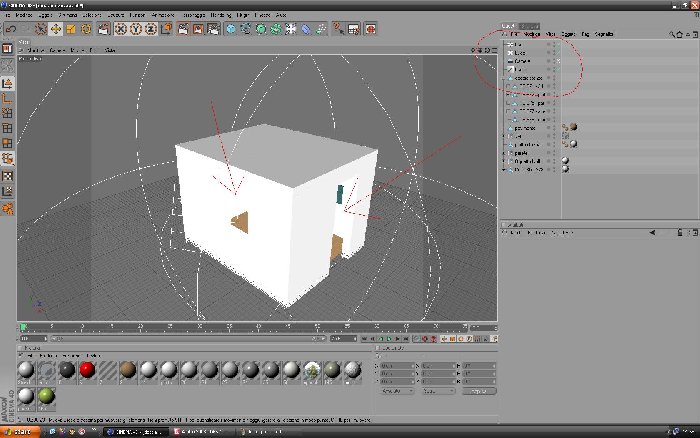Collapse the last object in the tree
The image size is (700, 438).
(504, 170)
